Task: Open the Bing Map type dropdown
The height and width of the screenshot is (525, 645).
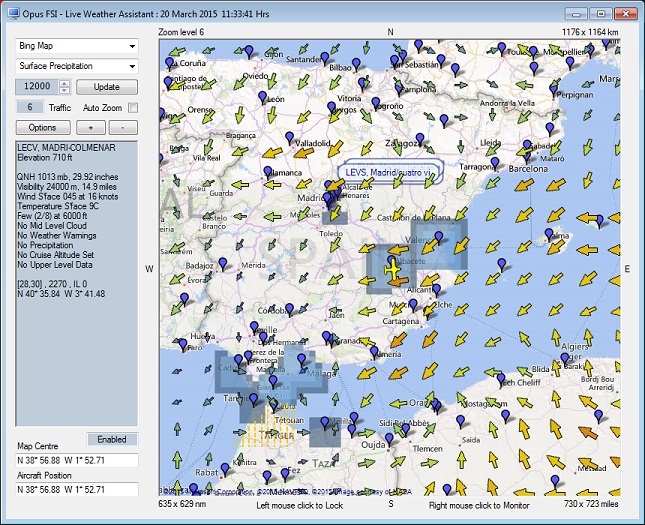Action: (x=77, y=46)
